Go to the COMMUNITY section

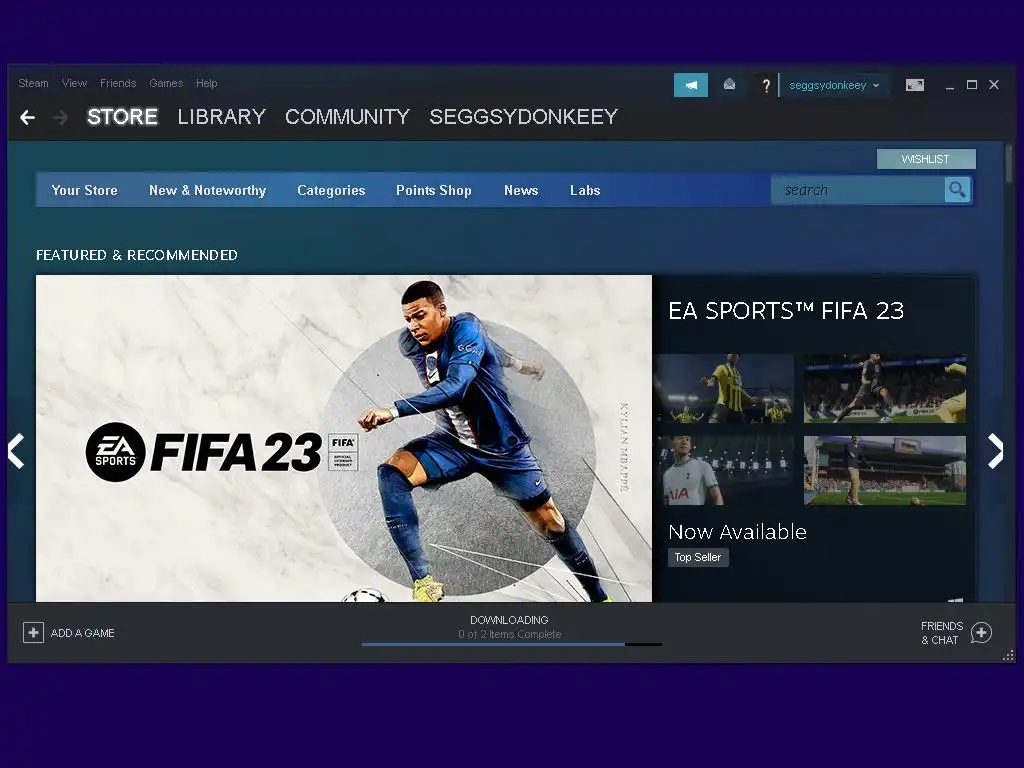tap(347, 117)
